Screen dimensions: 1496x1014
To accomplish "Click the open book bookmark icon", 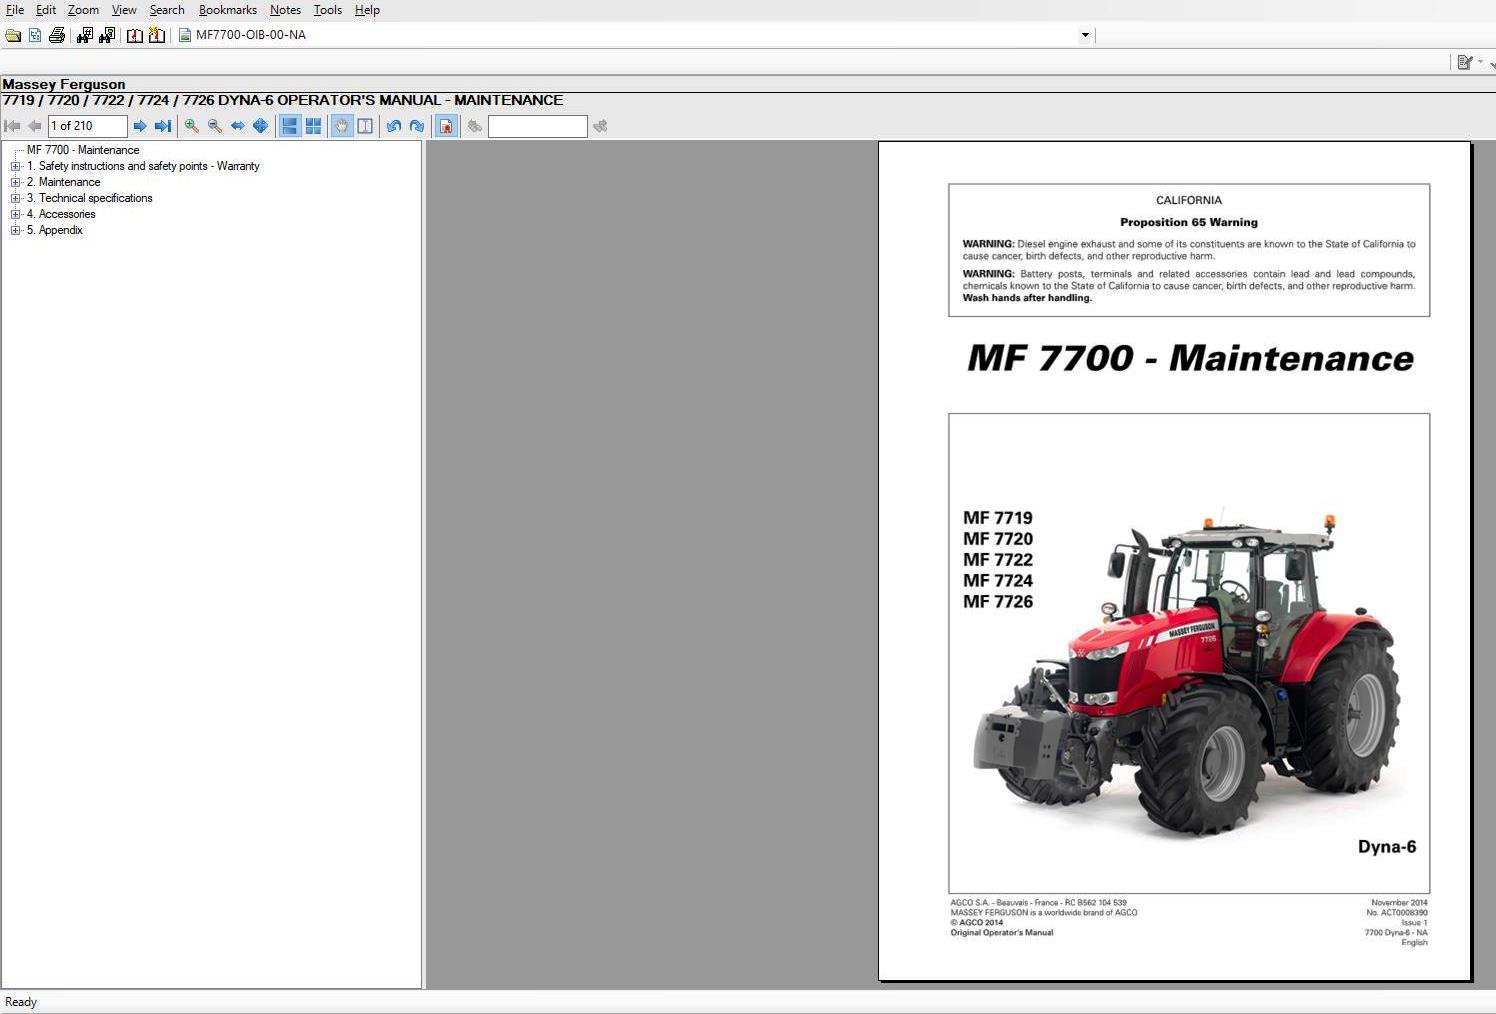I will pyautogui.click(x=134, y=35).
